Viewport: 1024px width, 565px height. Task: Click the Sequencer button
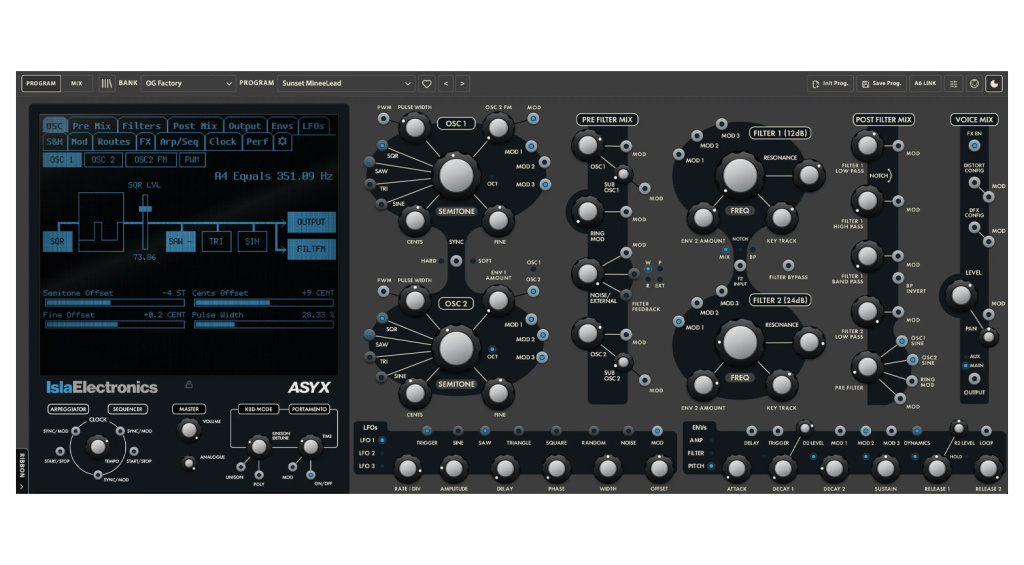coord(127,409)
